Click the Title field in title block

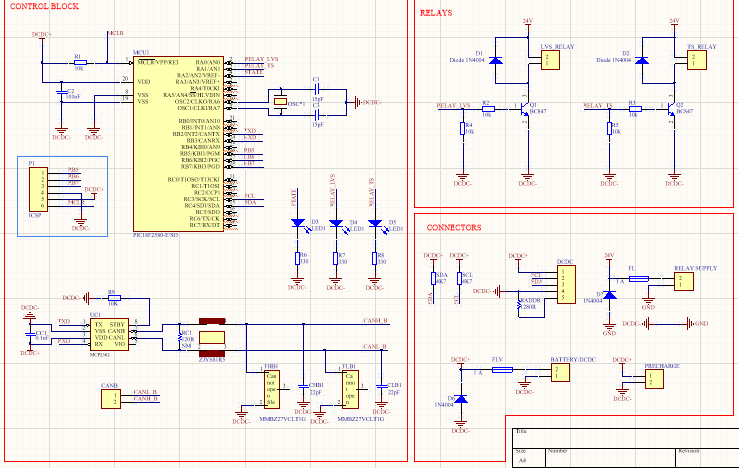[x=625, y=438]
